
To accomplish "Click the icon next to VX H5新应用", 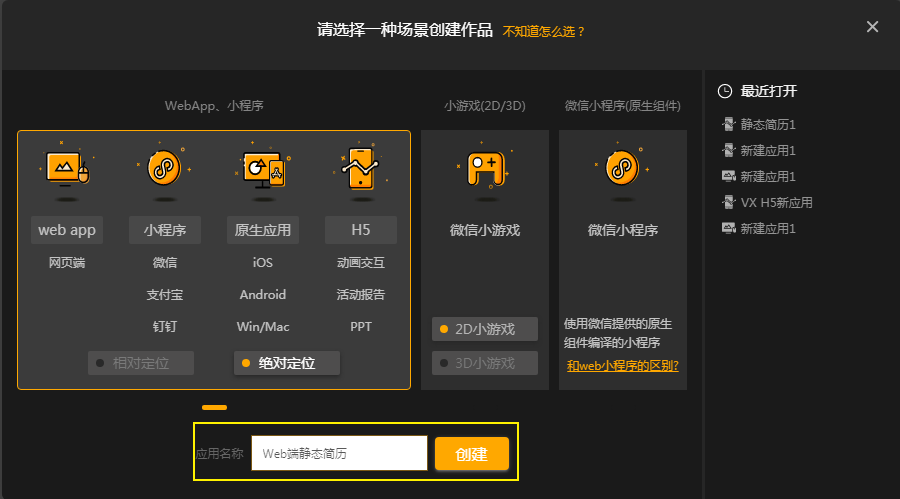I will 728,202.
